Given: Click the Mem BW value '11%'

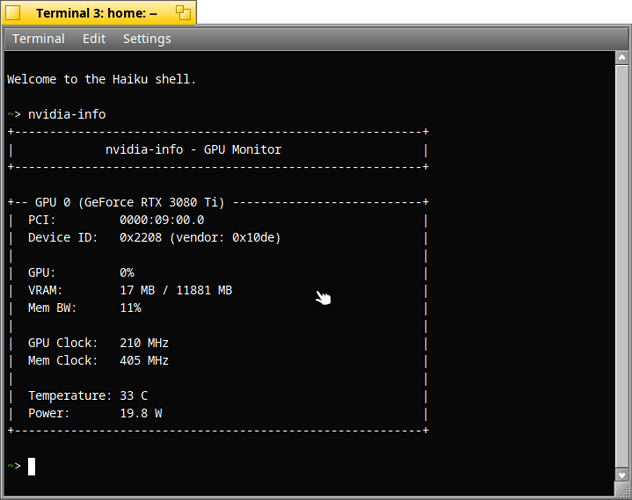Looking at the screenshot, I should [x=131, y=308].
